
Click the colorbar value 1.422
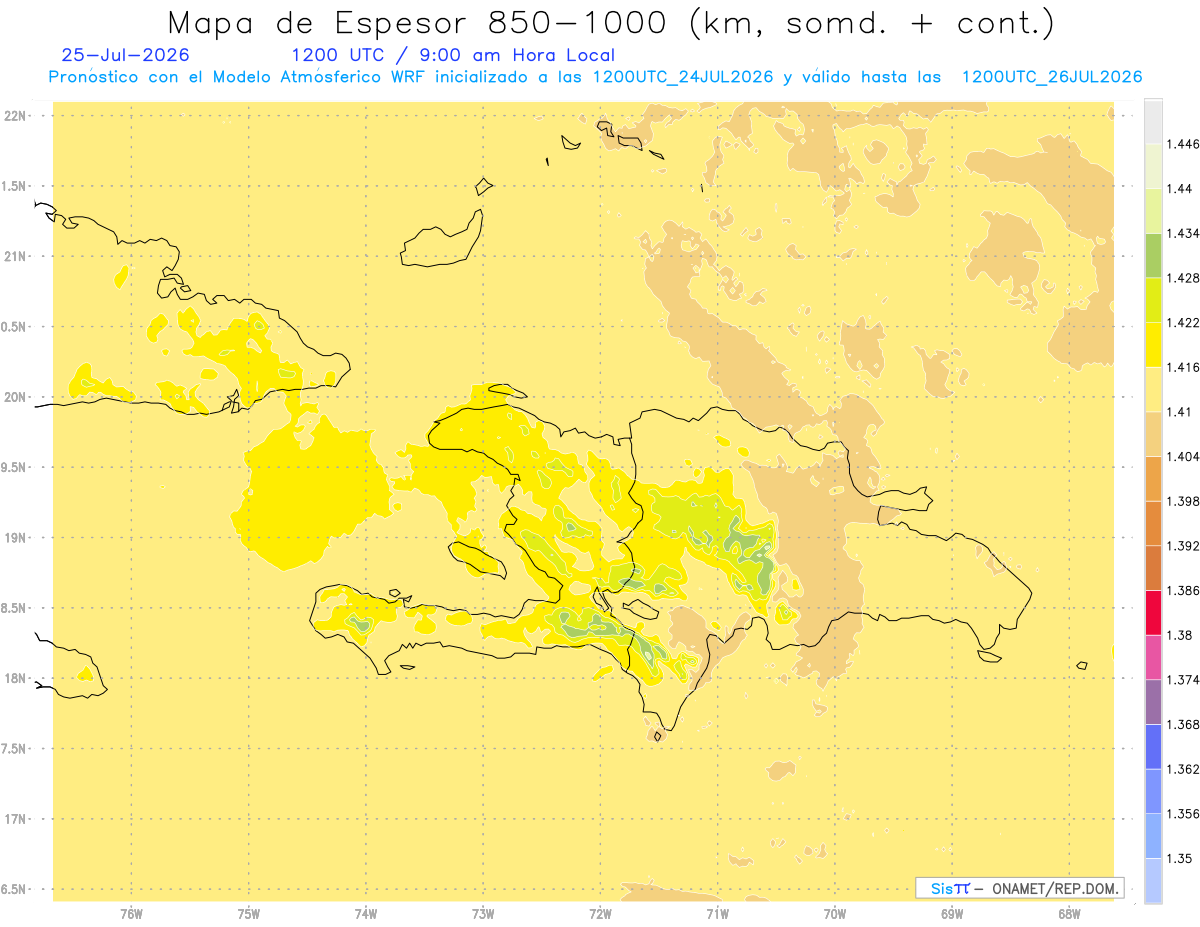1185,323
